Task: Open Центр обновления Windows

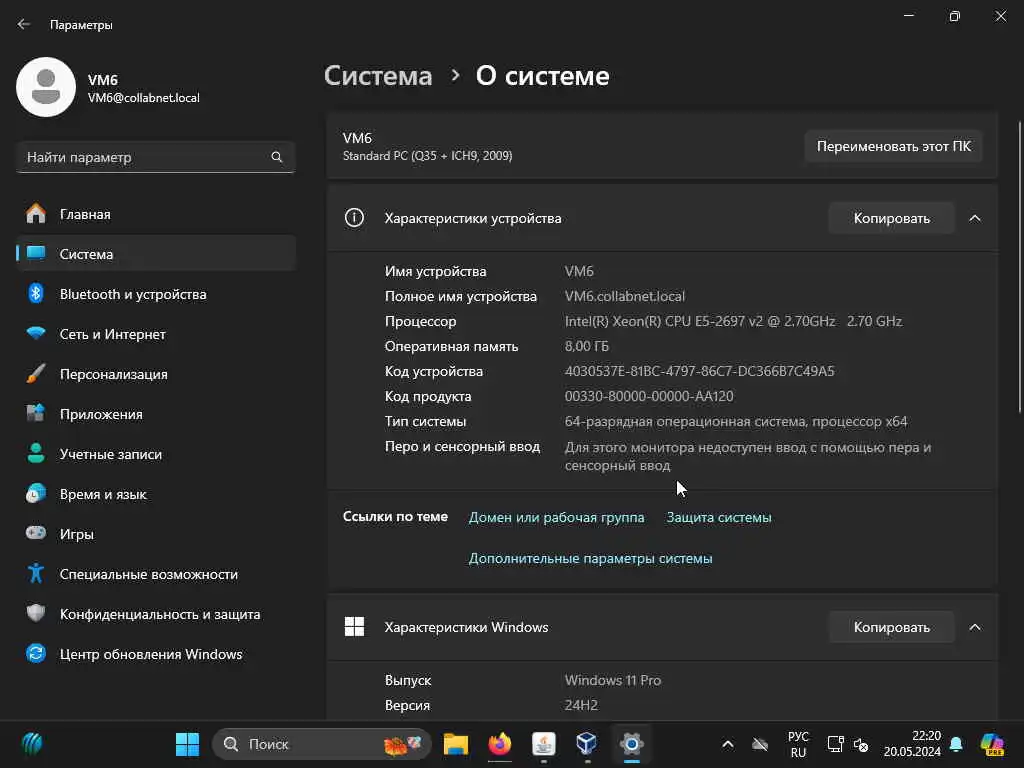Action: click(x=156, y=654)
